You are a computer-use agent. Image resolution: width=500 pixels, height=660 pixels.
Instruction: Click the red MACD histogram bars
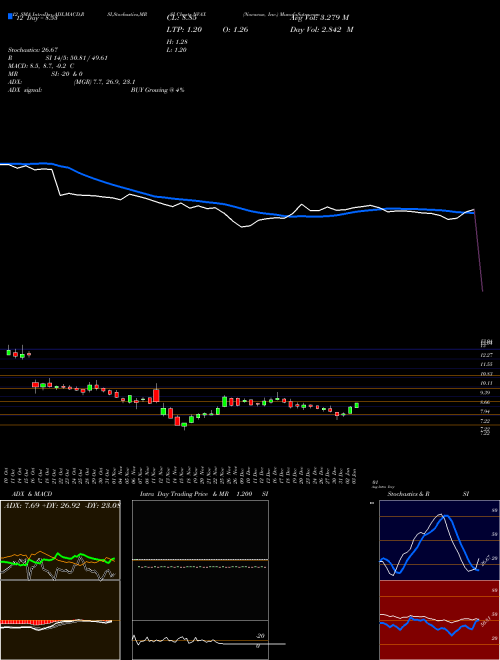25,622
